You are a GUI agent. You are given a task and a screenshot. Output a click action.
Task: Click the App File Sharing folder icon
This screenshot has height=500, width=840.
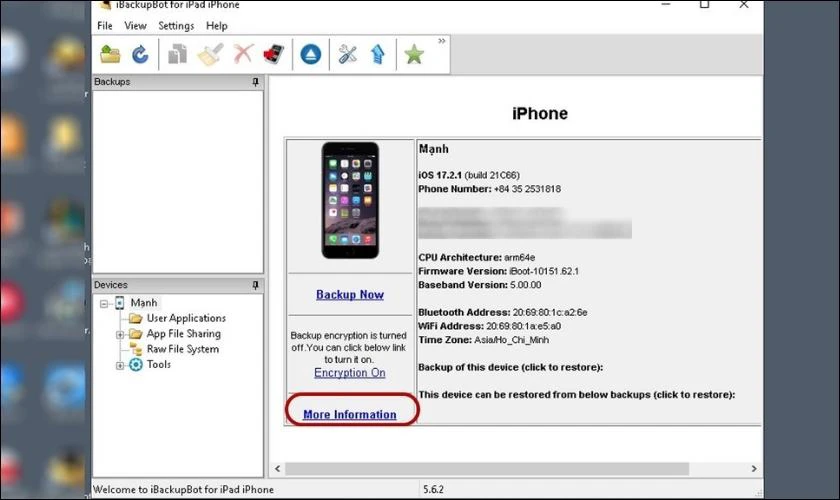136,334
